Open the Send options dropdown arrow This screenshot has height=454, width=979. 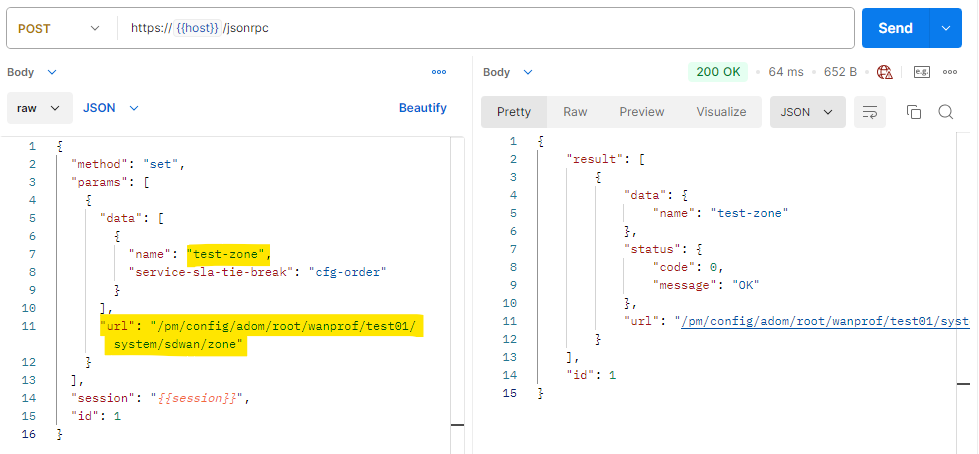click(x=945, y=28)
